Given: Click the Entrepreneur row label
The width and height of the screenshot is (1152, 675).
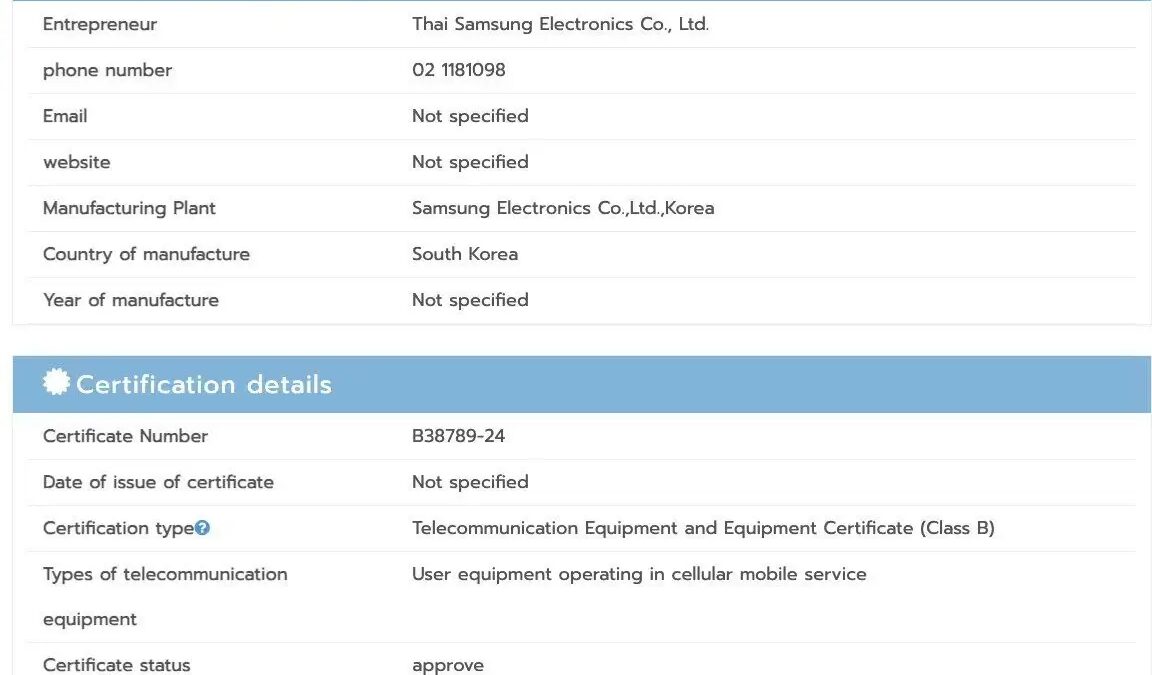Looking at the screenshot, I should (x=100, y=24).
